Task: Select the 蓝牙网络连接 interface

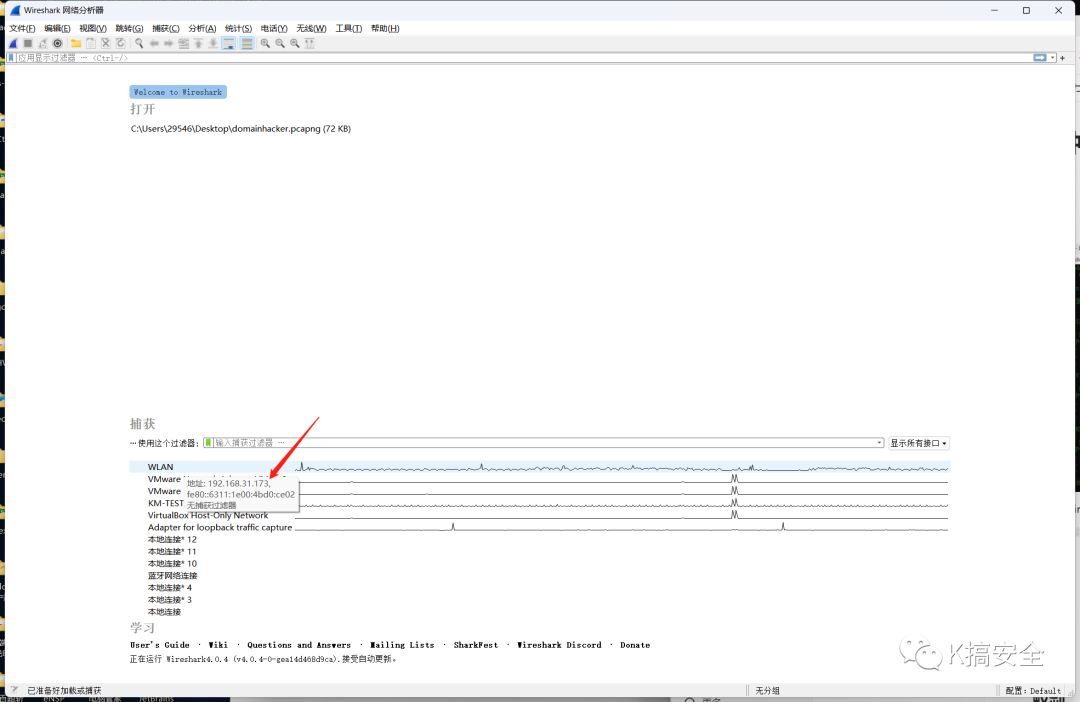Action: [x=172, y=576]
